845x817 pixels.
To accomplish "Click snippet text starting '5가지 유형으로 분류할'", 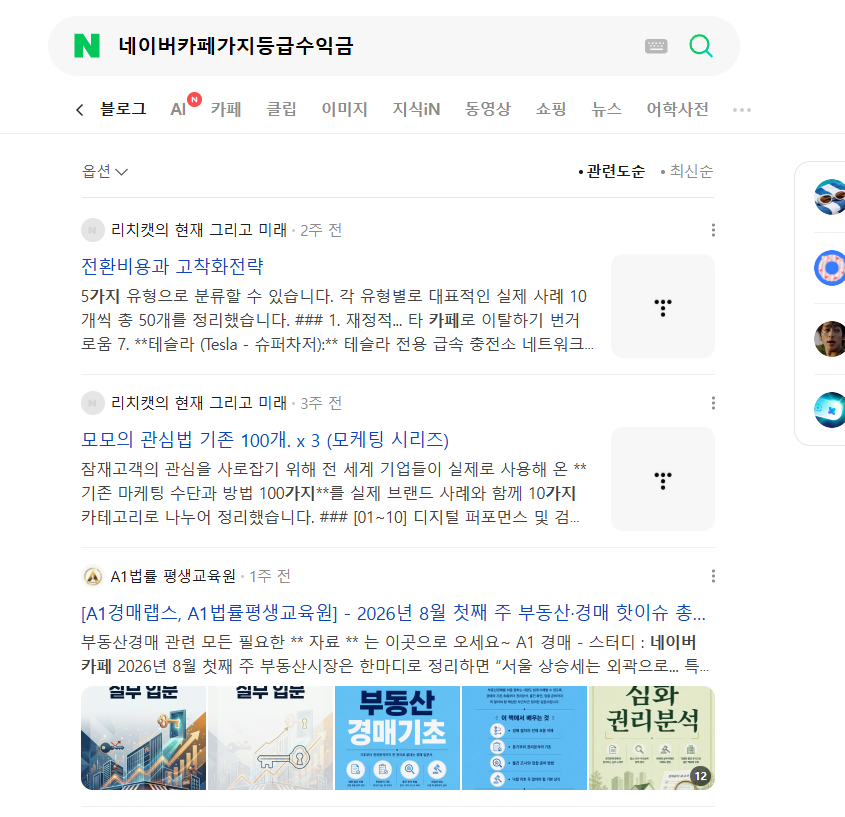I will click(337, 320).
